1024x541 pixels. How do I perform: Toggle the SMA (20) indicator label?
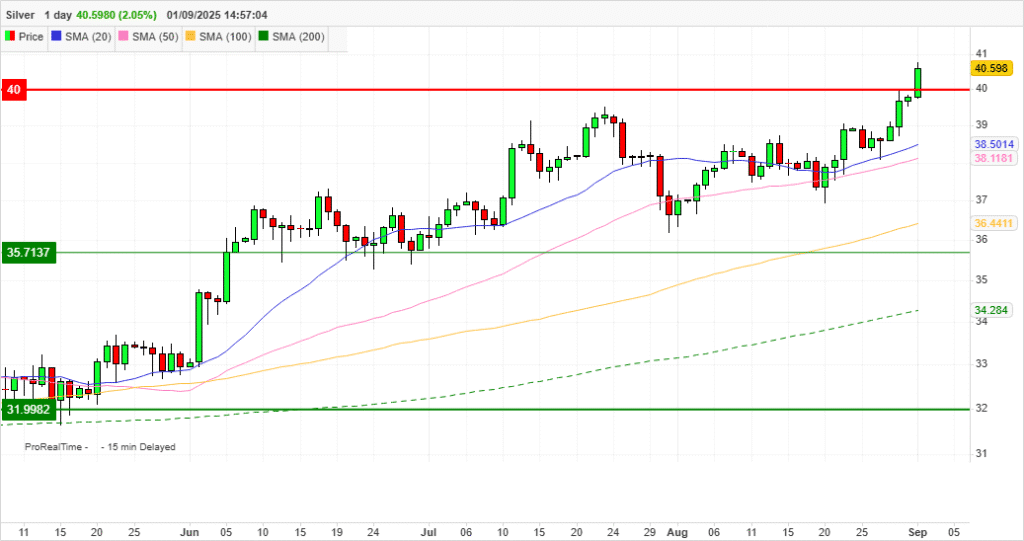(x=88, y=37)
